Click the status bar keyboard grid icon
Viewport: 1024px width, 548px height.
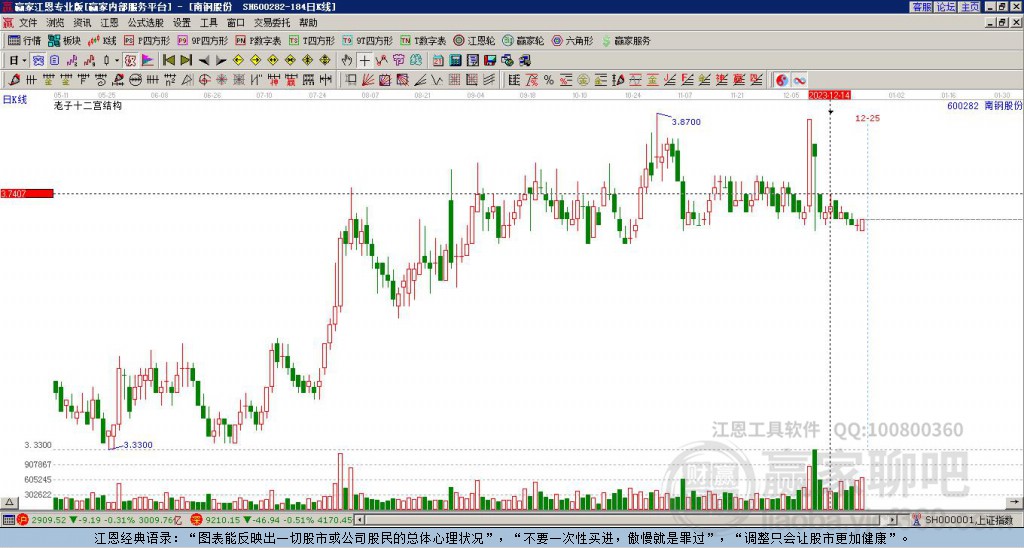tap(8, 520)
